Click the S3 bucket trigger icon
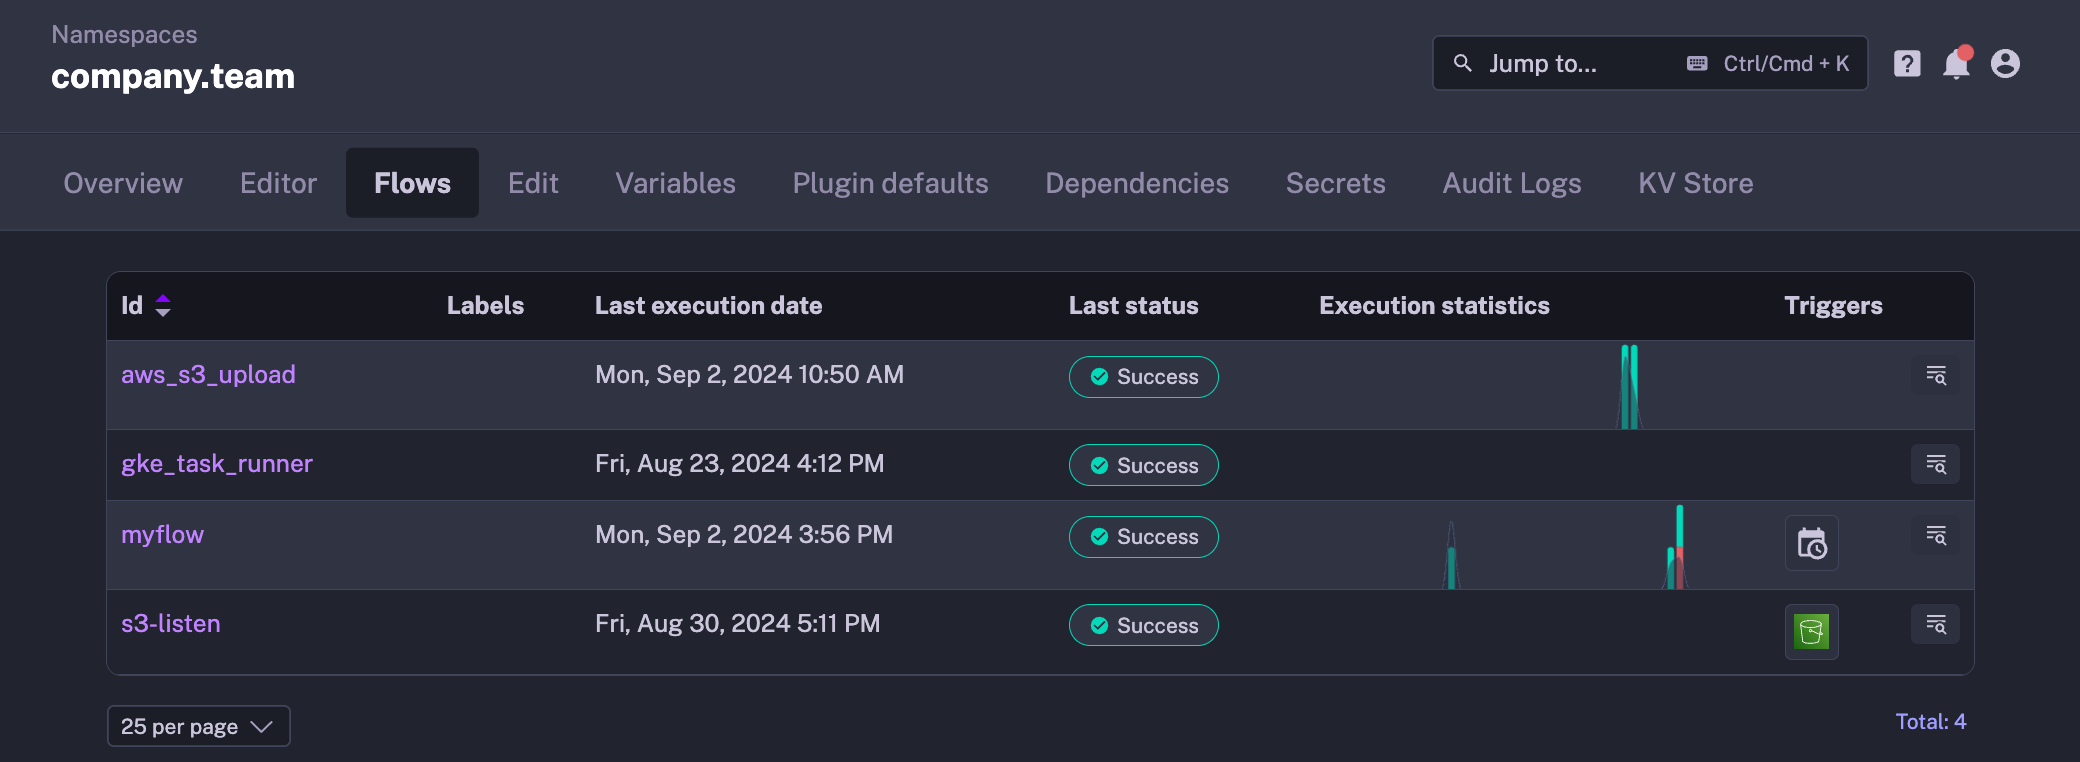 pyautogui.click(x=1811, y=632)
